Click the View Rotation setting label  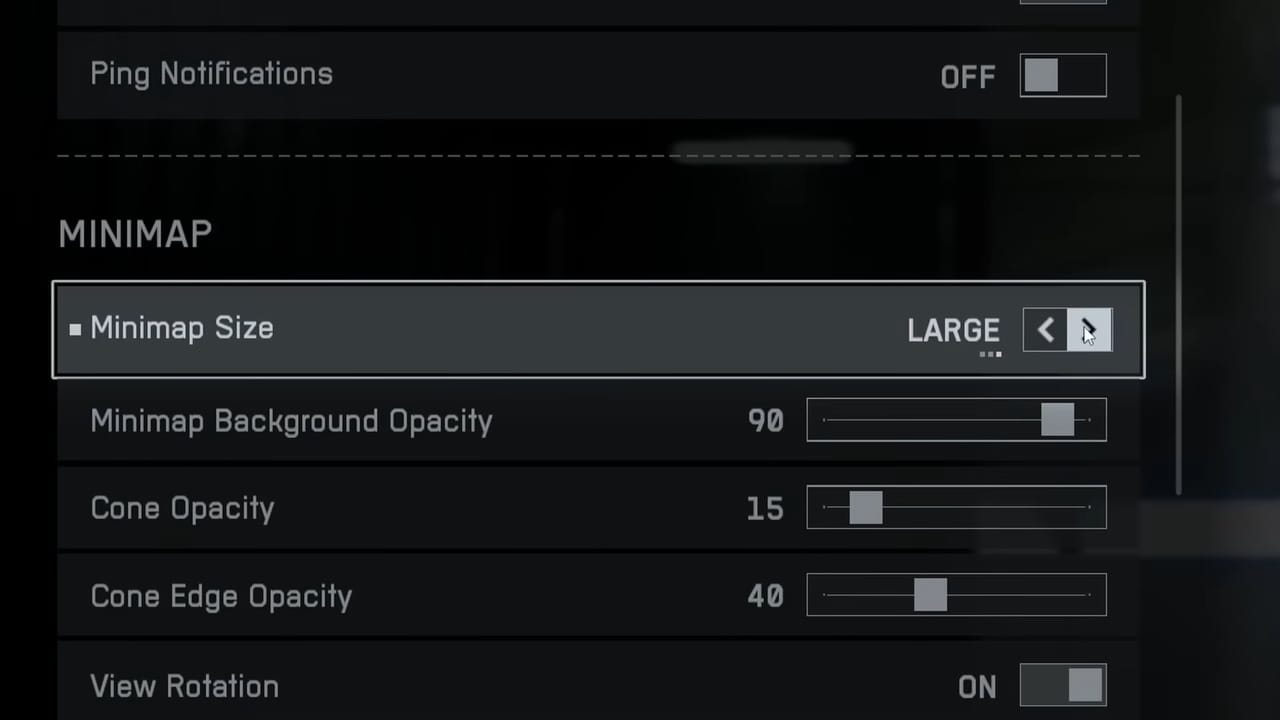click(184, 686)
